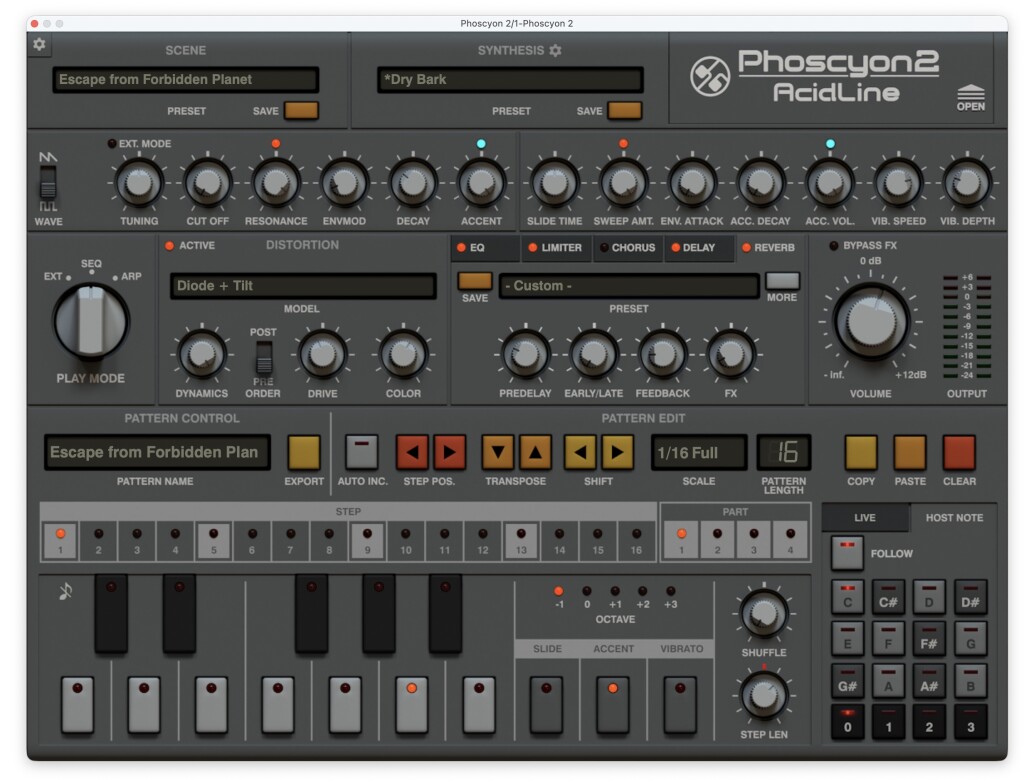Viewport: 1024px width, 781px height.
Task: Toggle the distortion ACTIVE LED
Action: [x=169, y=246]
